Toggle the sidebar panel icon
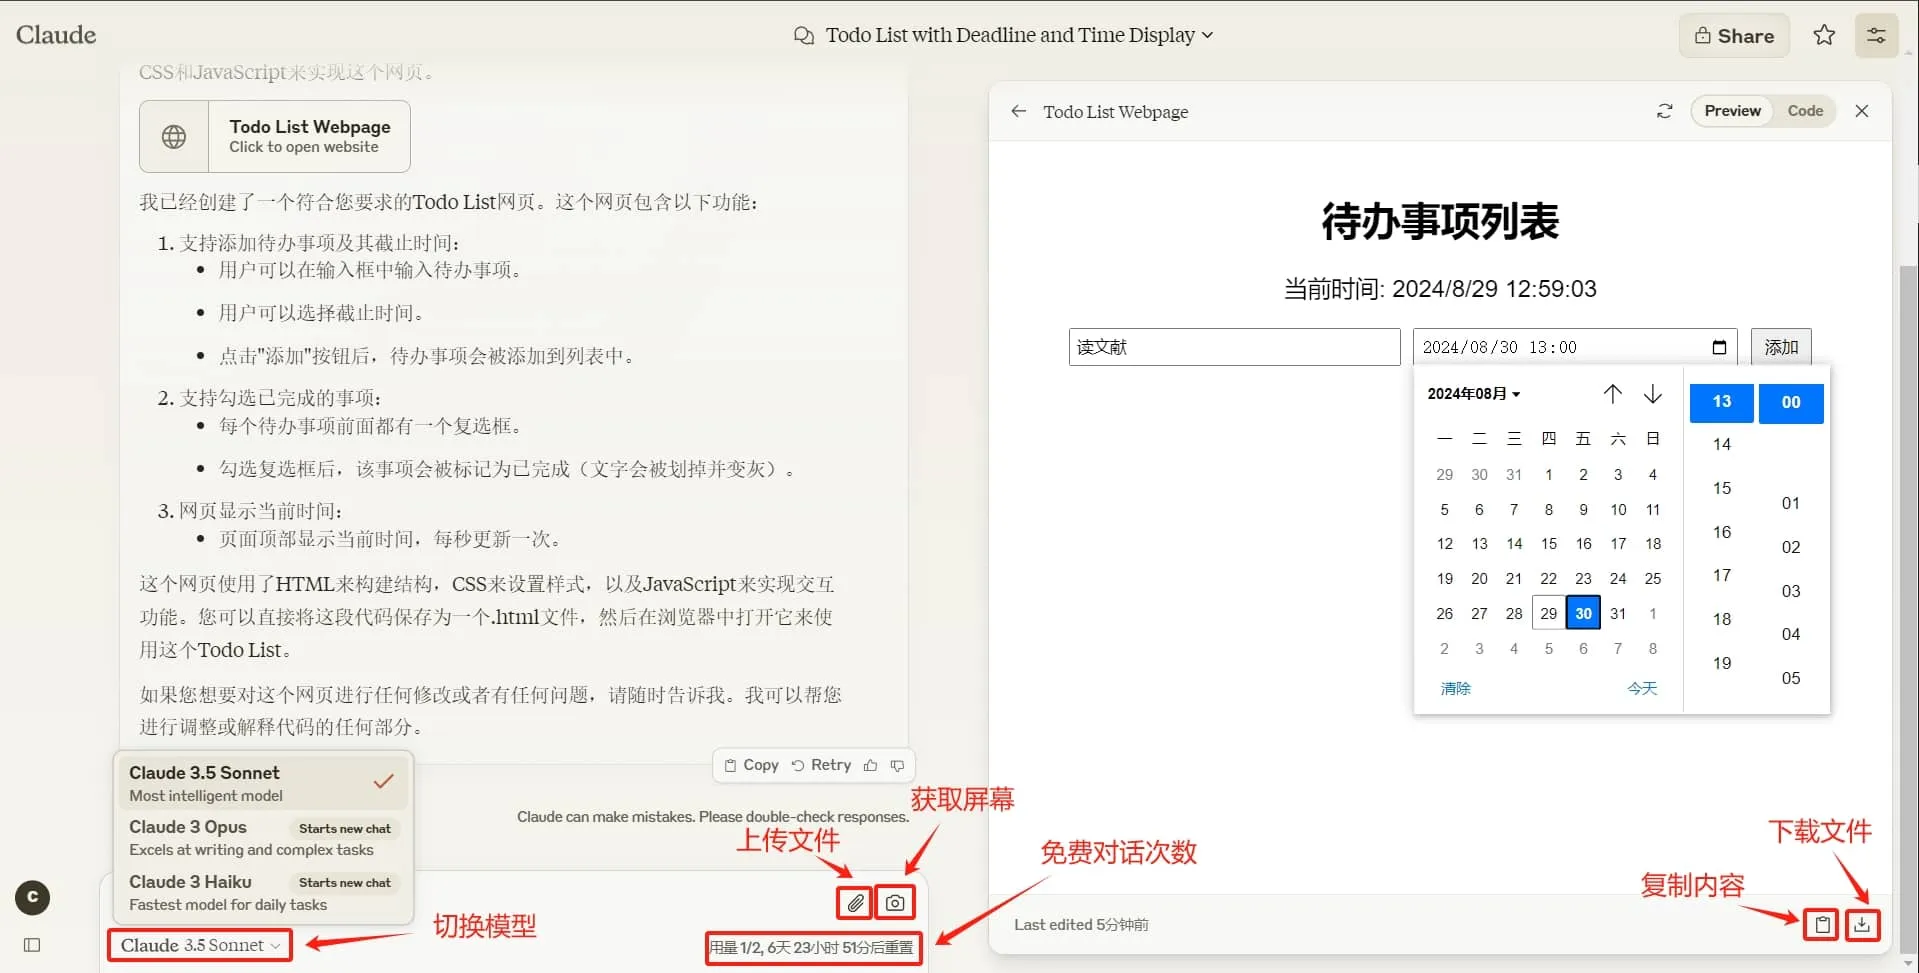Image resolution: width=1919 pixels, height=973 pixels. tap(32, 945)
